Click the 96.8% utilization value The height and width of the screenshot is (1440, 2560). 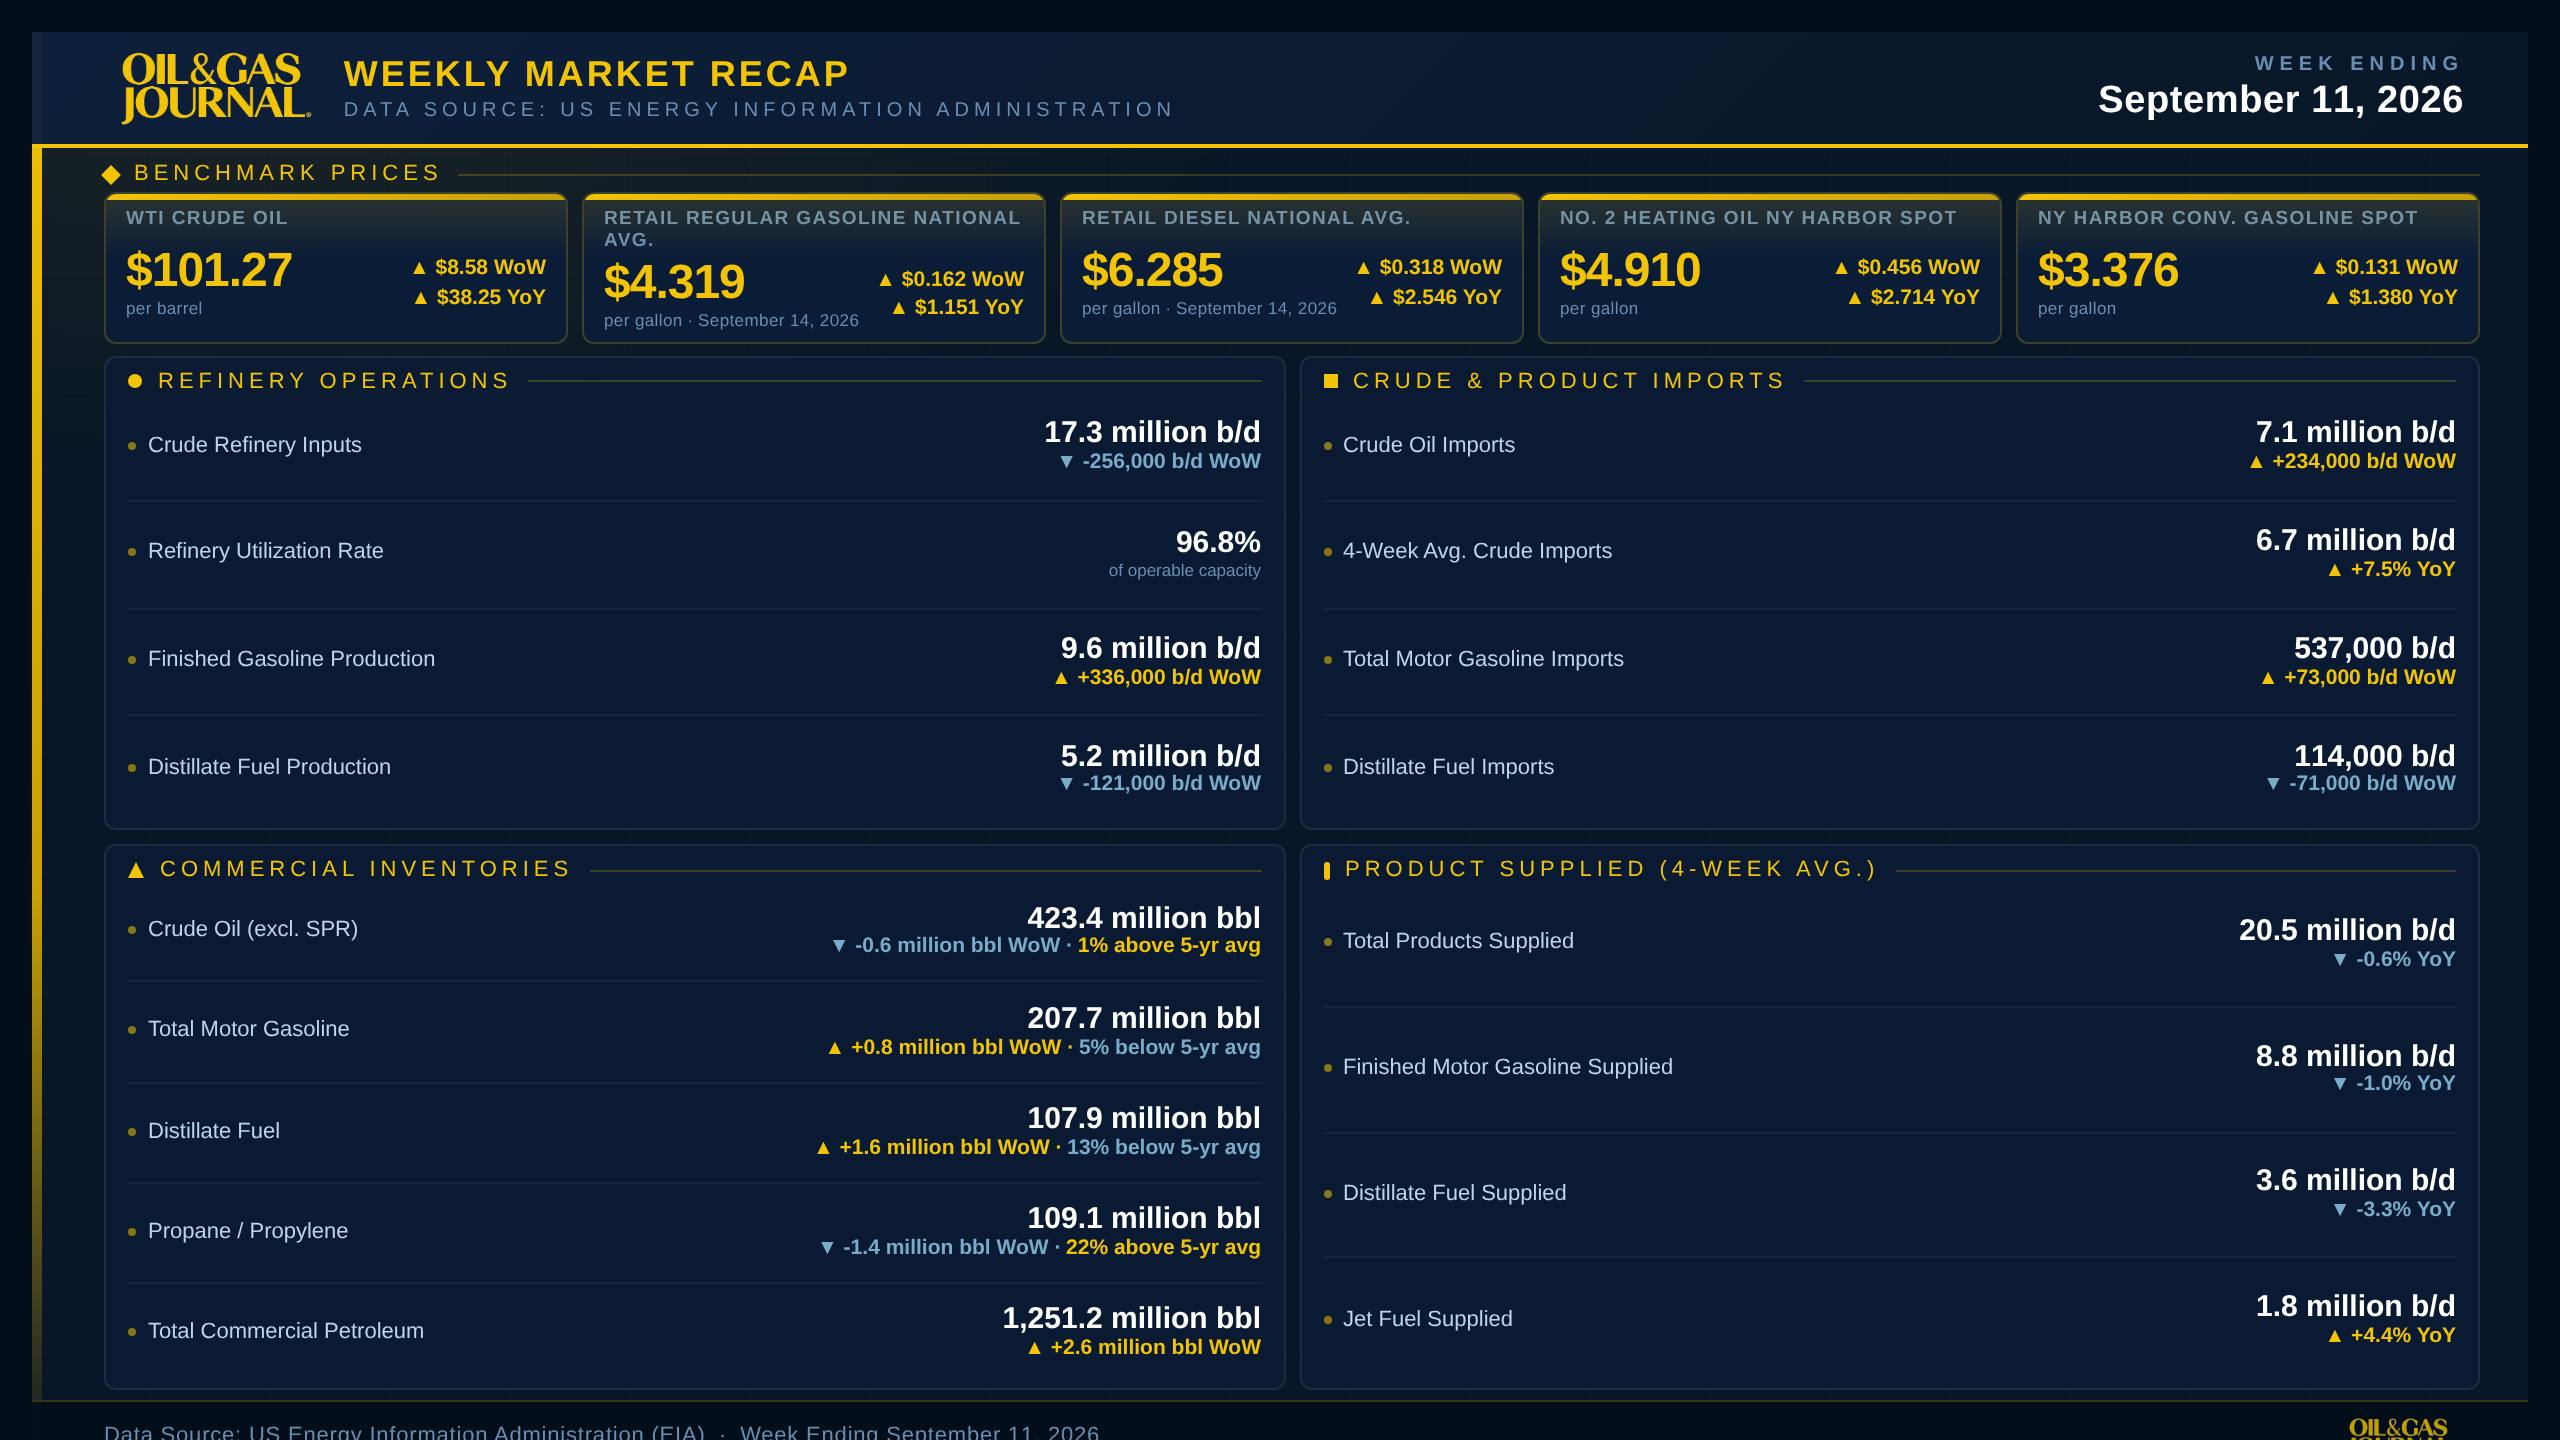tap(1218, 542)
